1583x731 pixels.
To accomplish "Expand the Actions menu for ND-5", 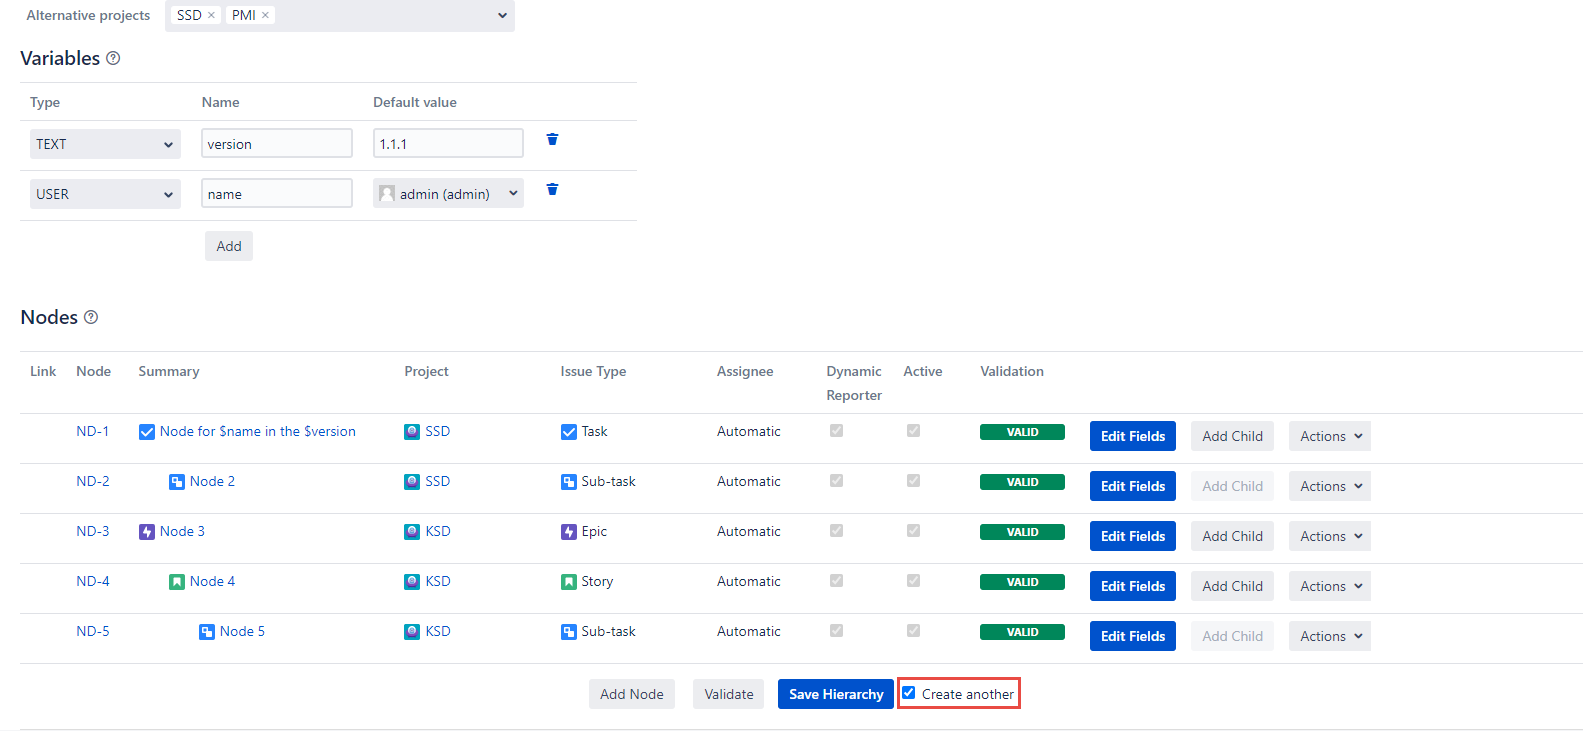I will pyautogui.click(x=1329, y=636).
